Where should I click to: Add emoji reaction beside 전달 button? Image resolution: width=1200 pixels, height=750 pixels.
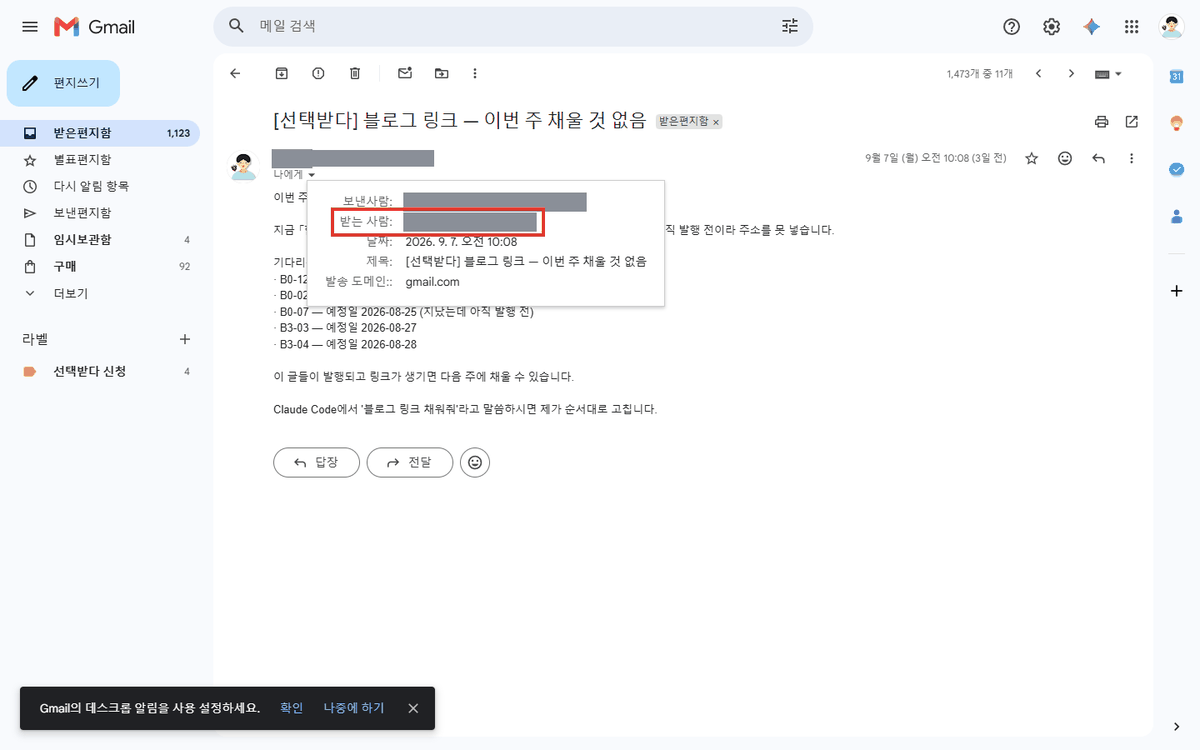click(x=475, y=462)
